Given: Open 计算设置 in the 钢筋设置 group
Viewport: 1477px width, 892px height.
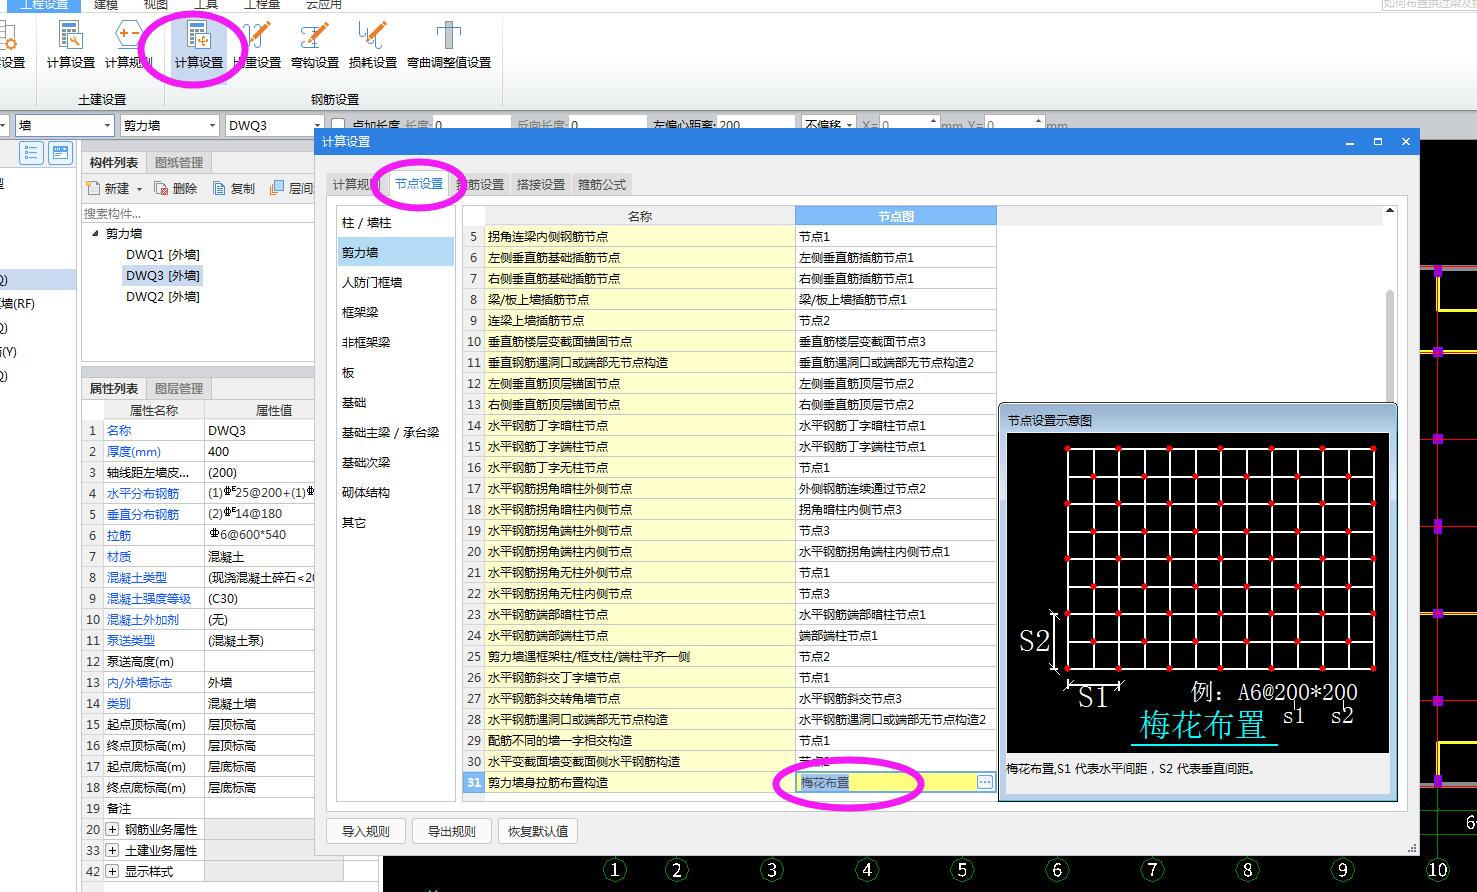Looking at the screenshot, I should (x=198, y=45).
